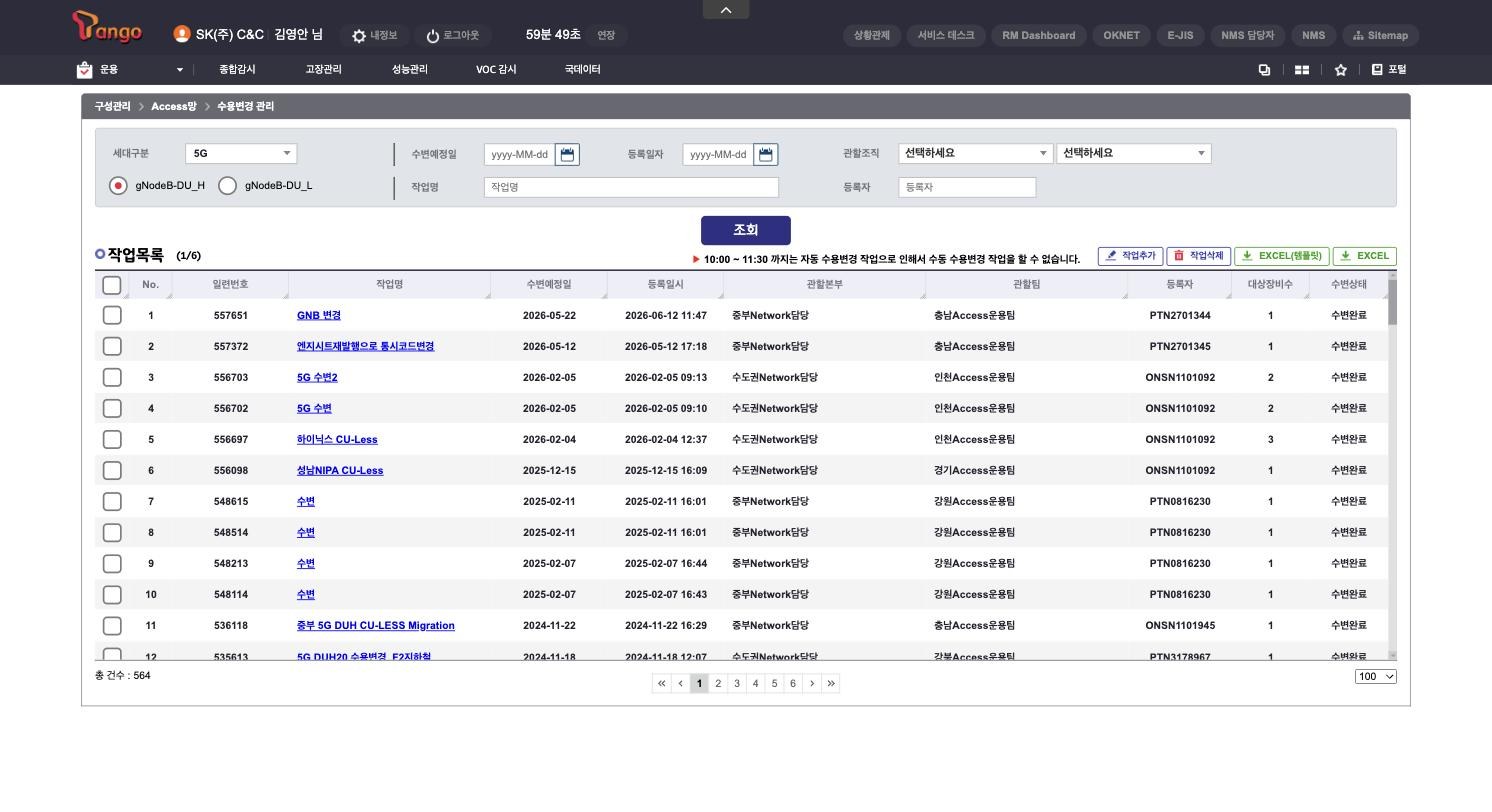Open second 관할조직 선택하세요 dropdown
The height and width of the screenshot is (812, 1492).
1134,153
